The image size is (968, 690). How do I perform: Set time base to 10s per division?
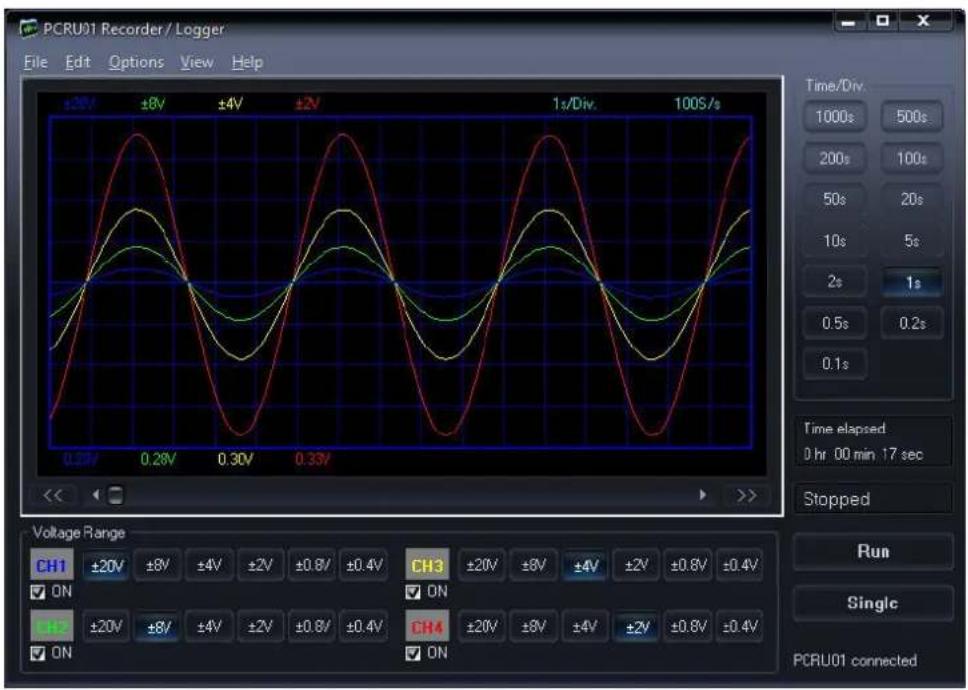click(835, 240)
